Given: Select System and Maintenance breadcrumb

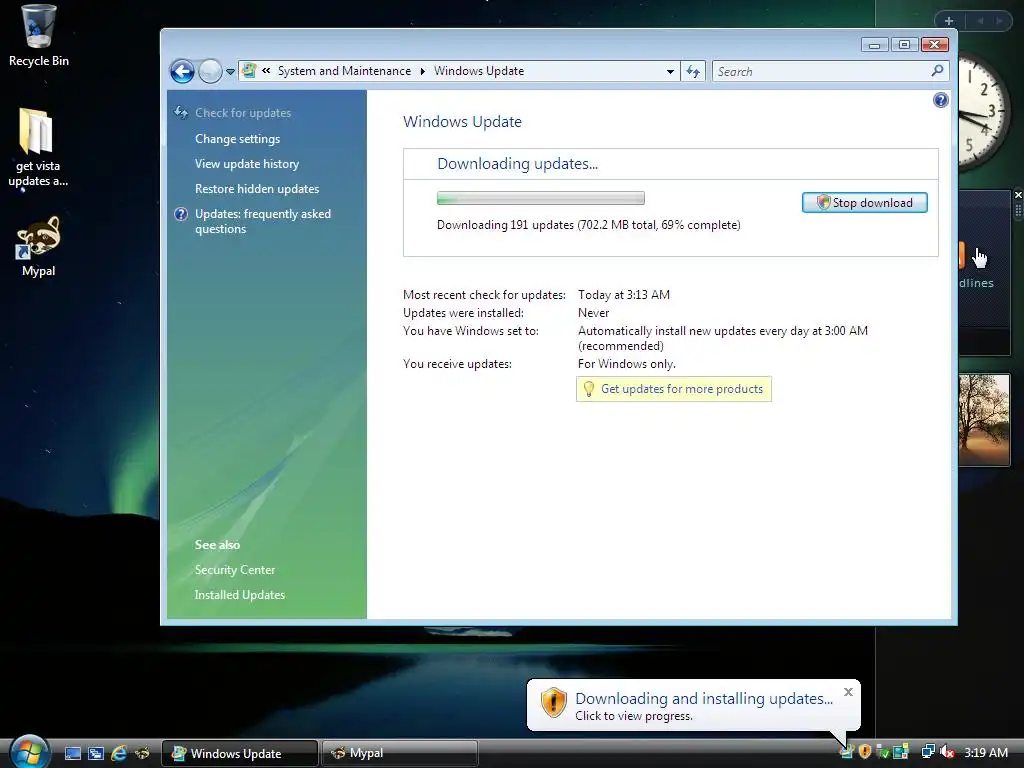Looking at the screenshot, I should 344,71.
